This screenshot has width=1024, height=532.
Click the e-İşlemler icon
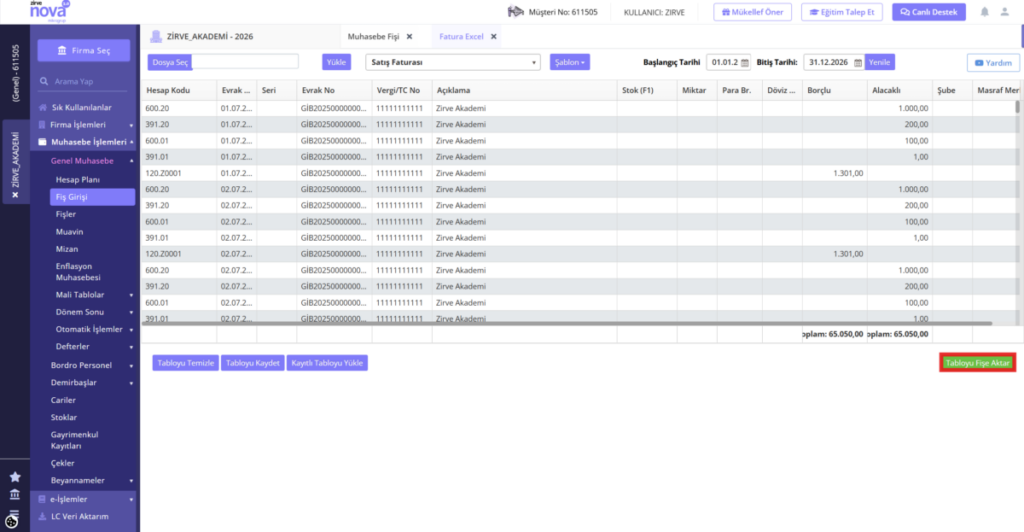coord(42,499)
